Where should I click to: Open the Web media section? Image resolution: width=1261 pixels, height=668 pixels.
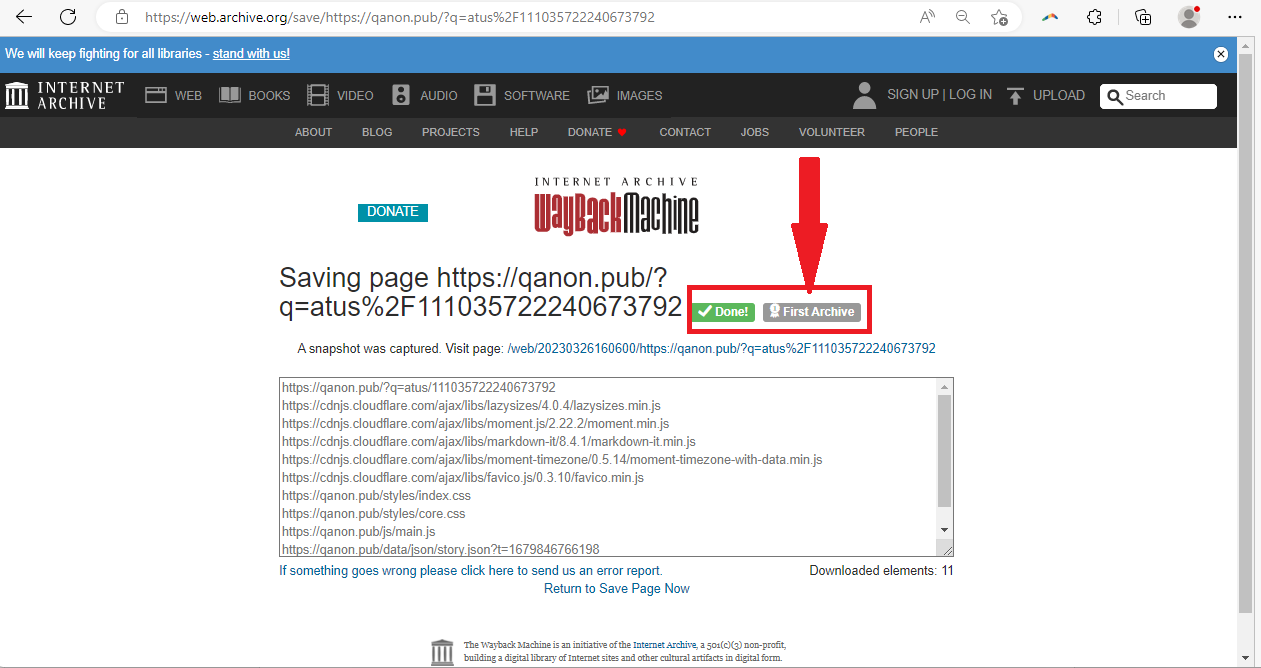pyautogui.click(x=173, y=96)
